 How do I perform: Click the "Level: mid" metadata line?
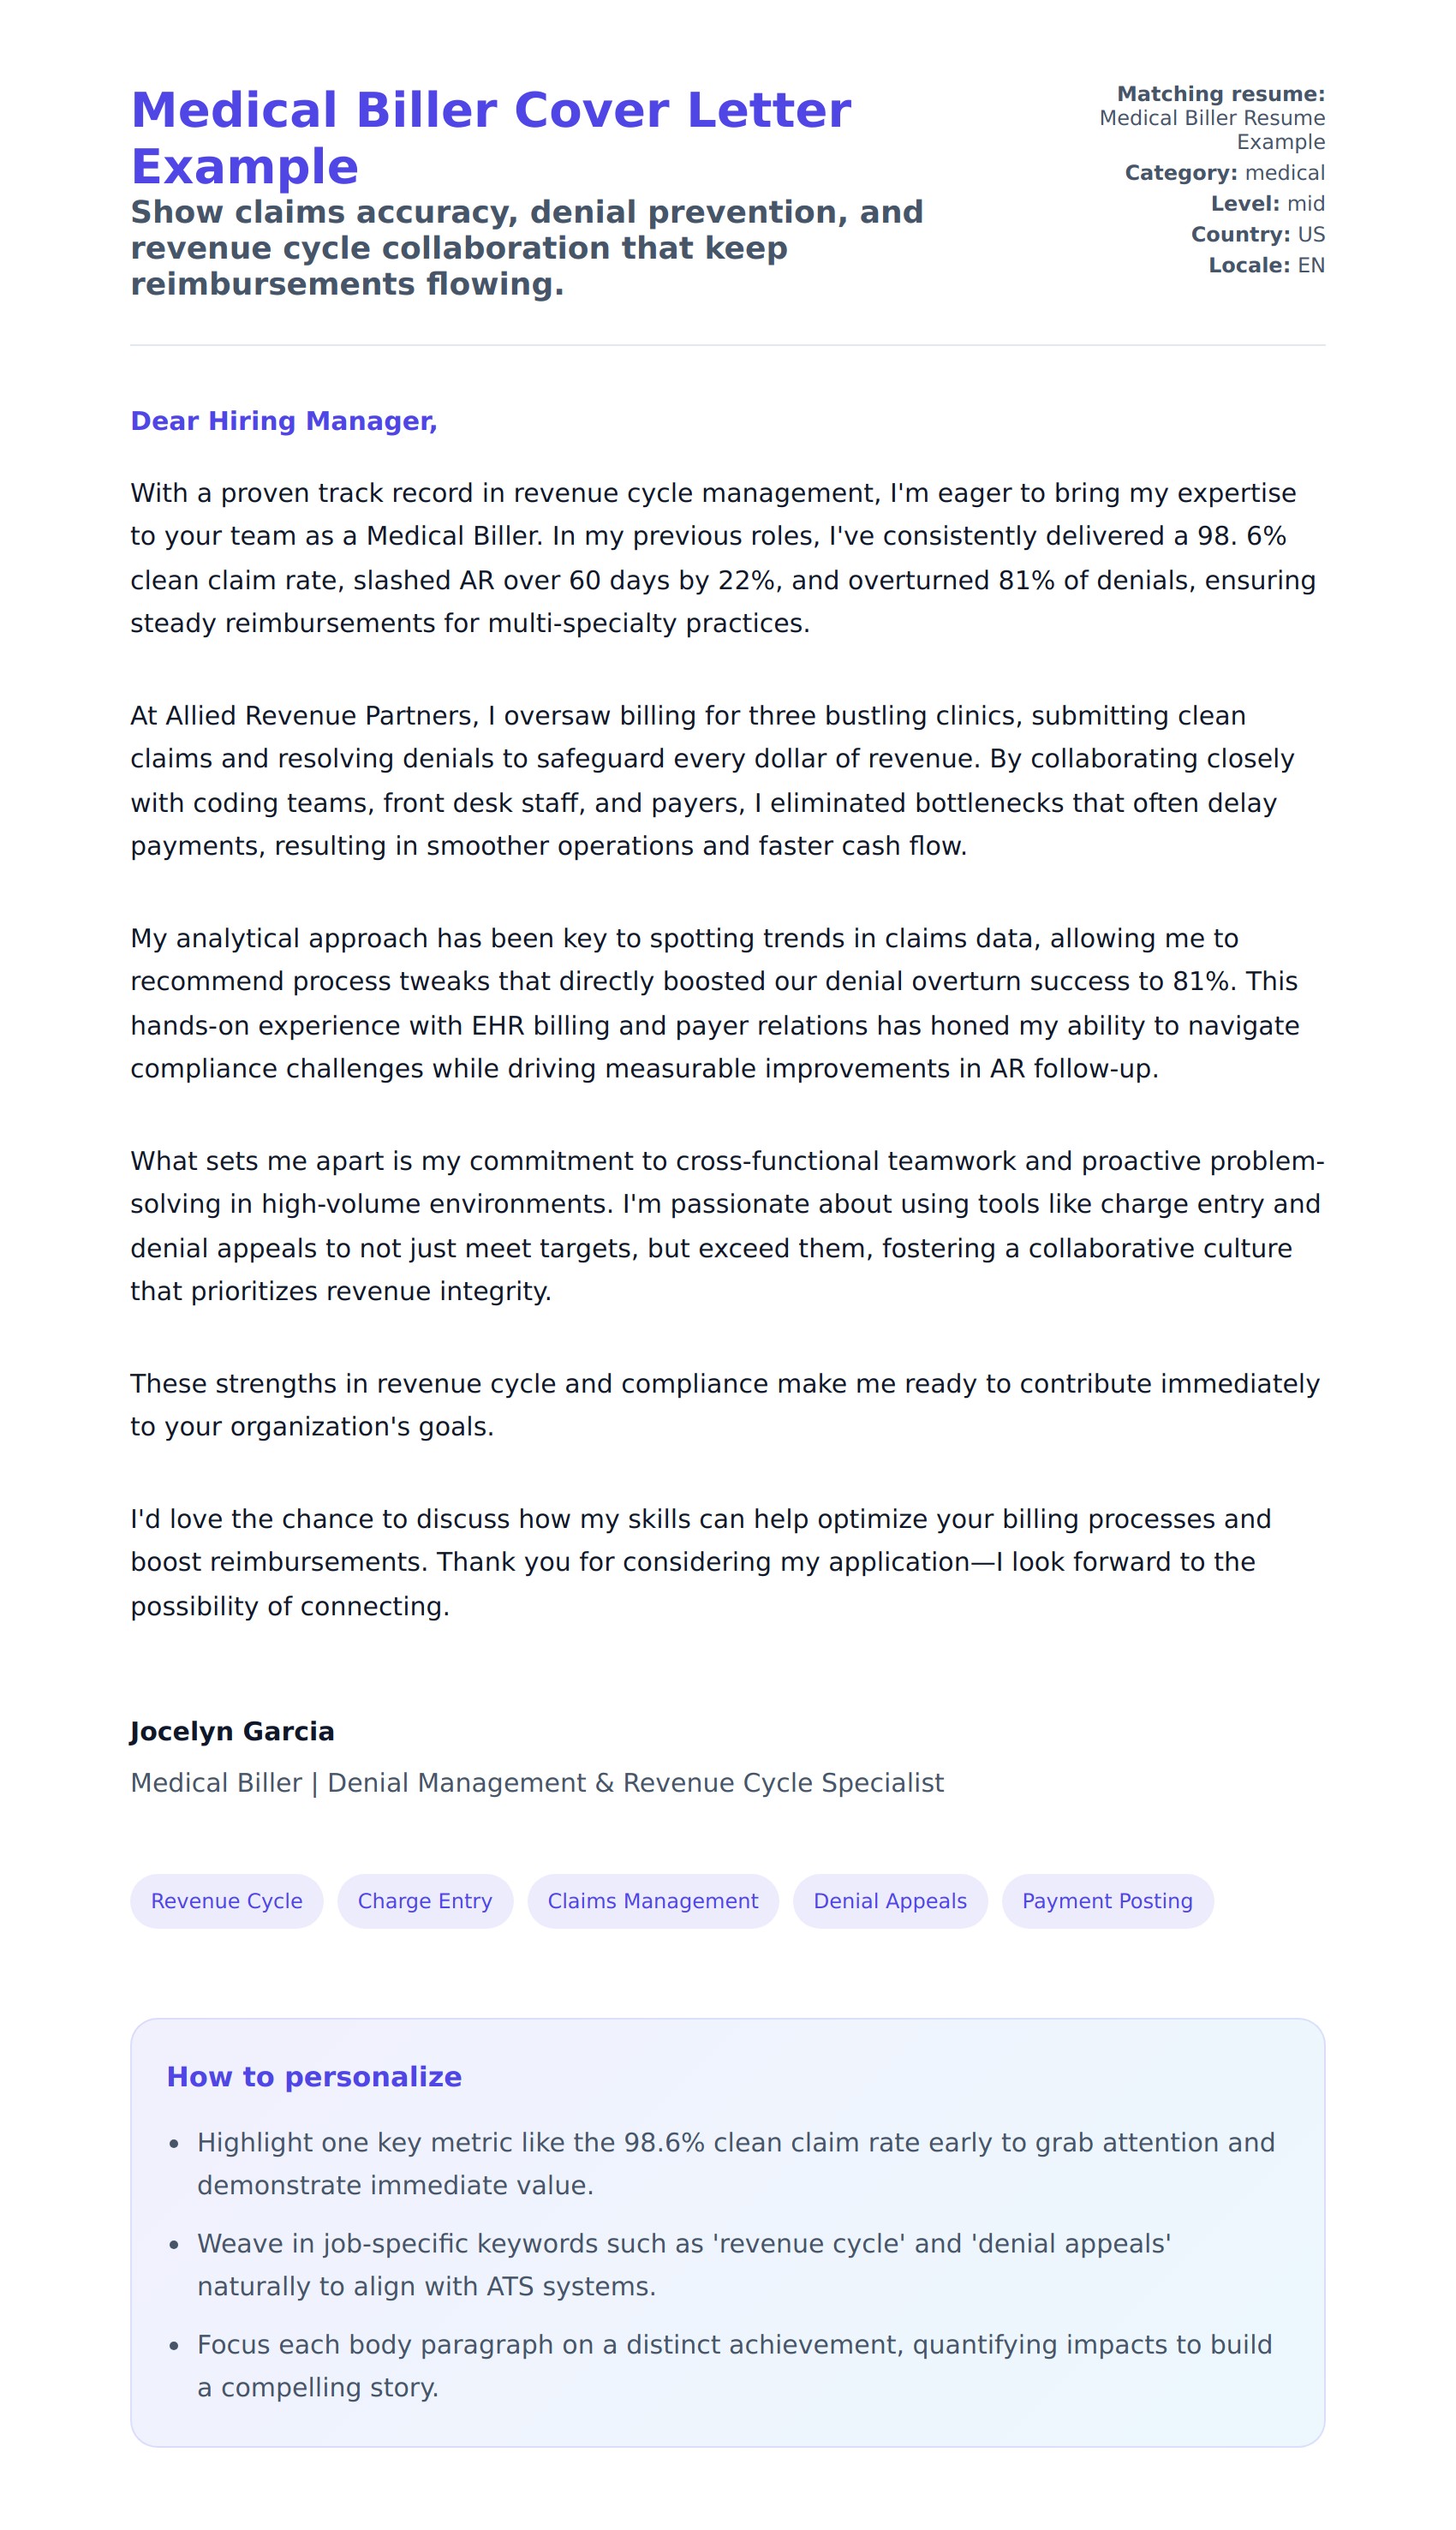(x=1267, y=204)
